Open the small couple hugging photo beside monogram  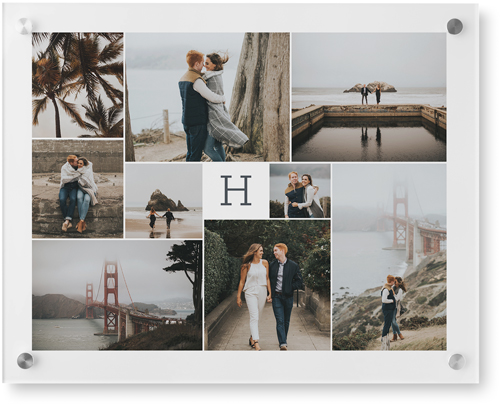pyautogui.click(x=300, y=191)
